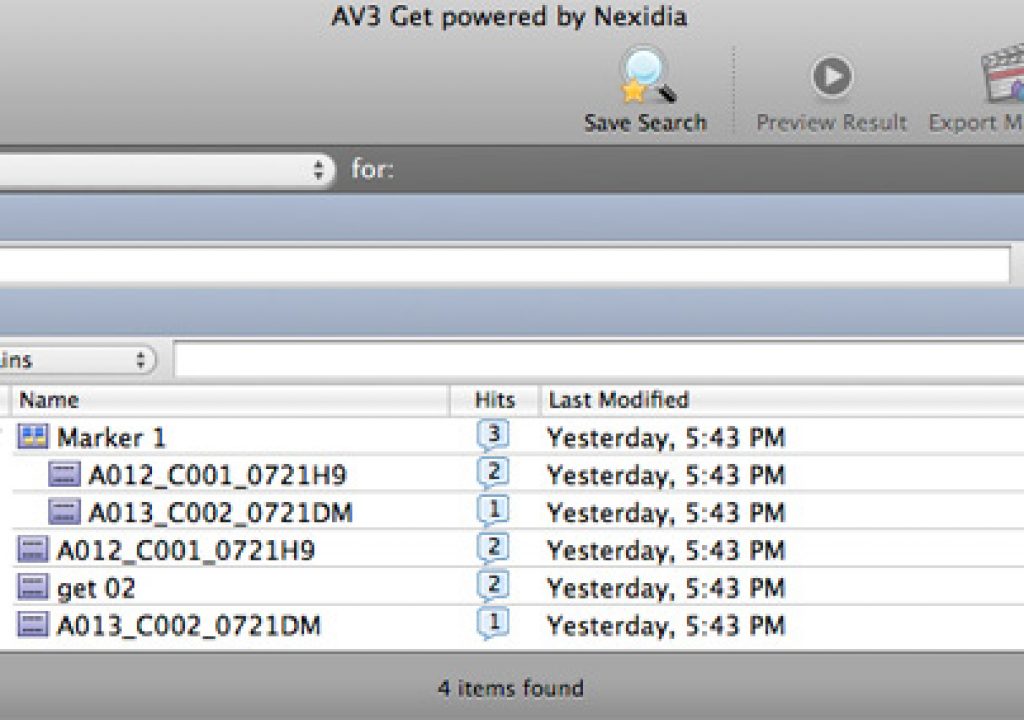Screen dimensions: 1024x720
Task: Click the Preview Result play button
Action: click(831, 76)
